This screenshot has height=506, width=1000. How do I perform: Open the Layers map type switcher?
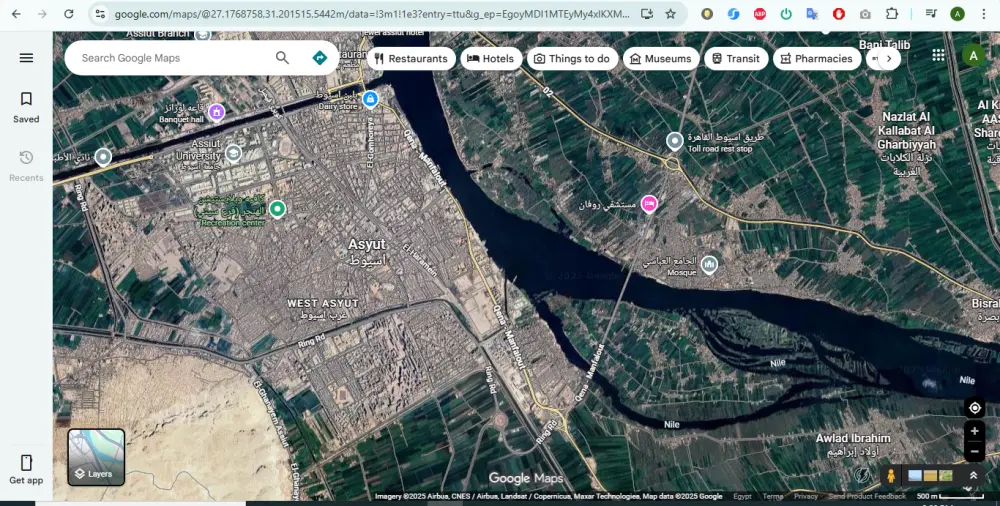pyautogui.click(x=96, y=458)
